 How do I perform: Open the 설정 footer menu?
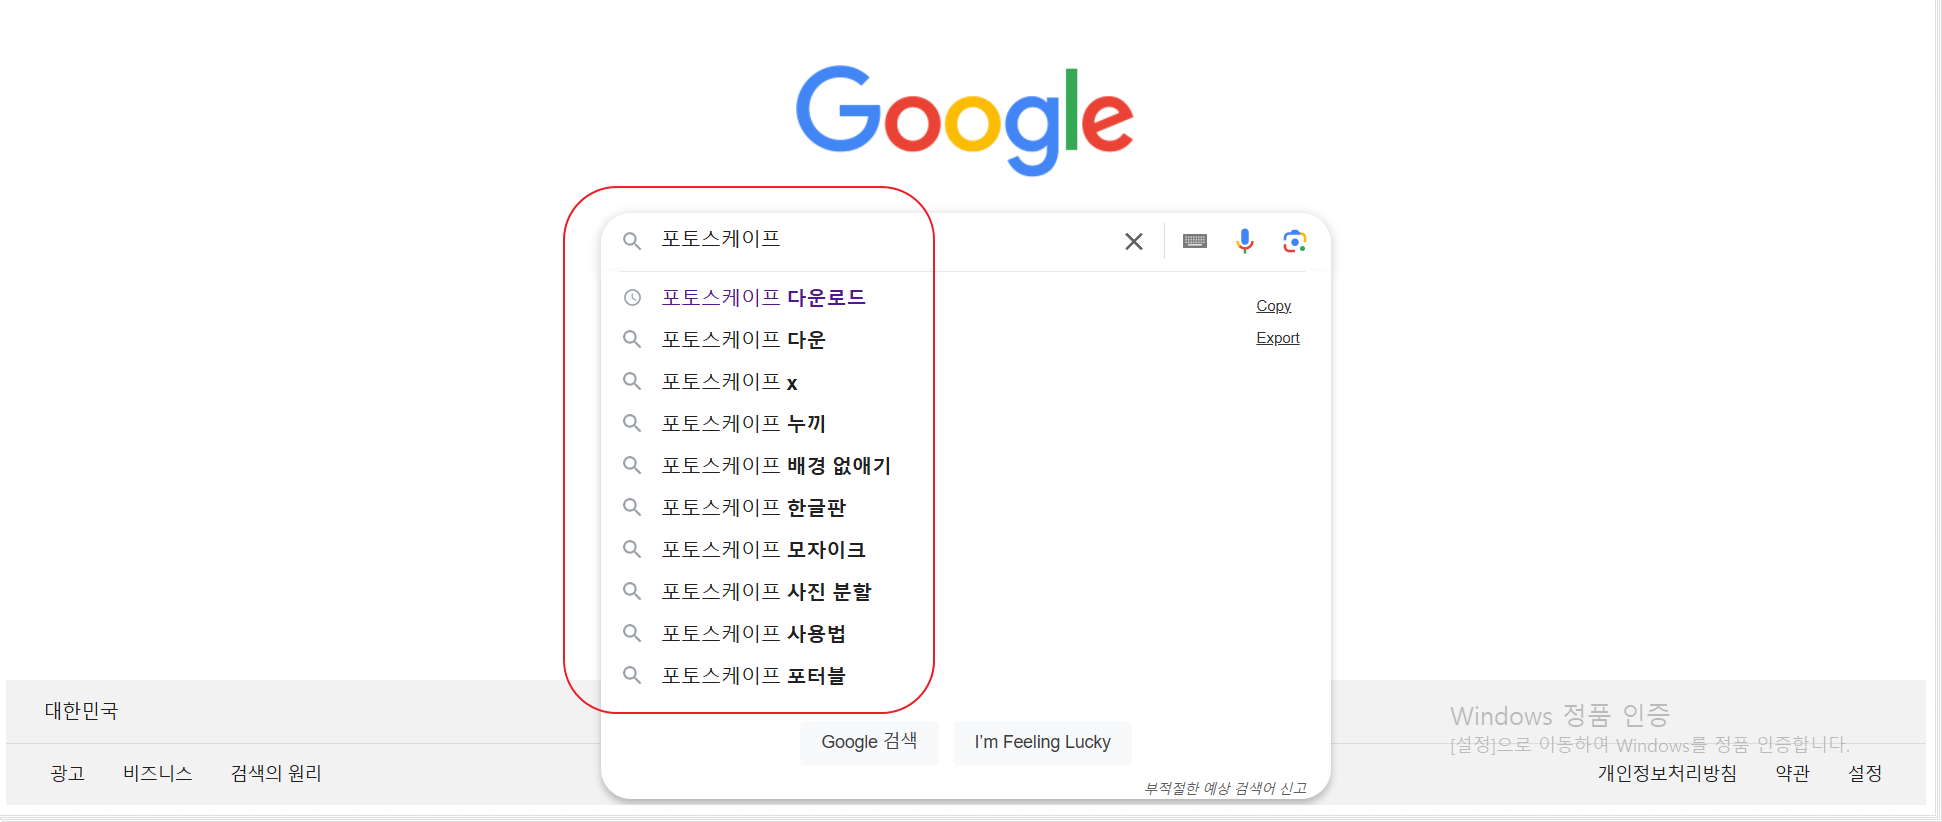1865,773
